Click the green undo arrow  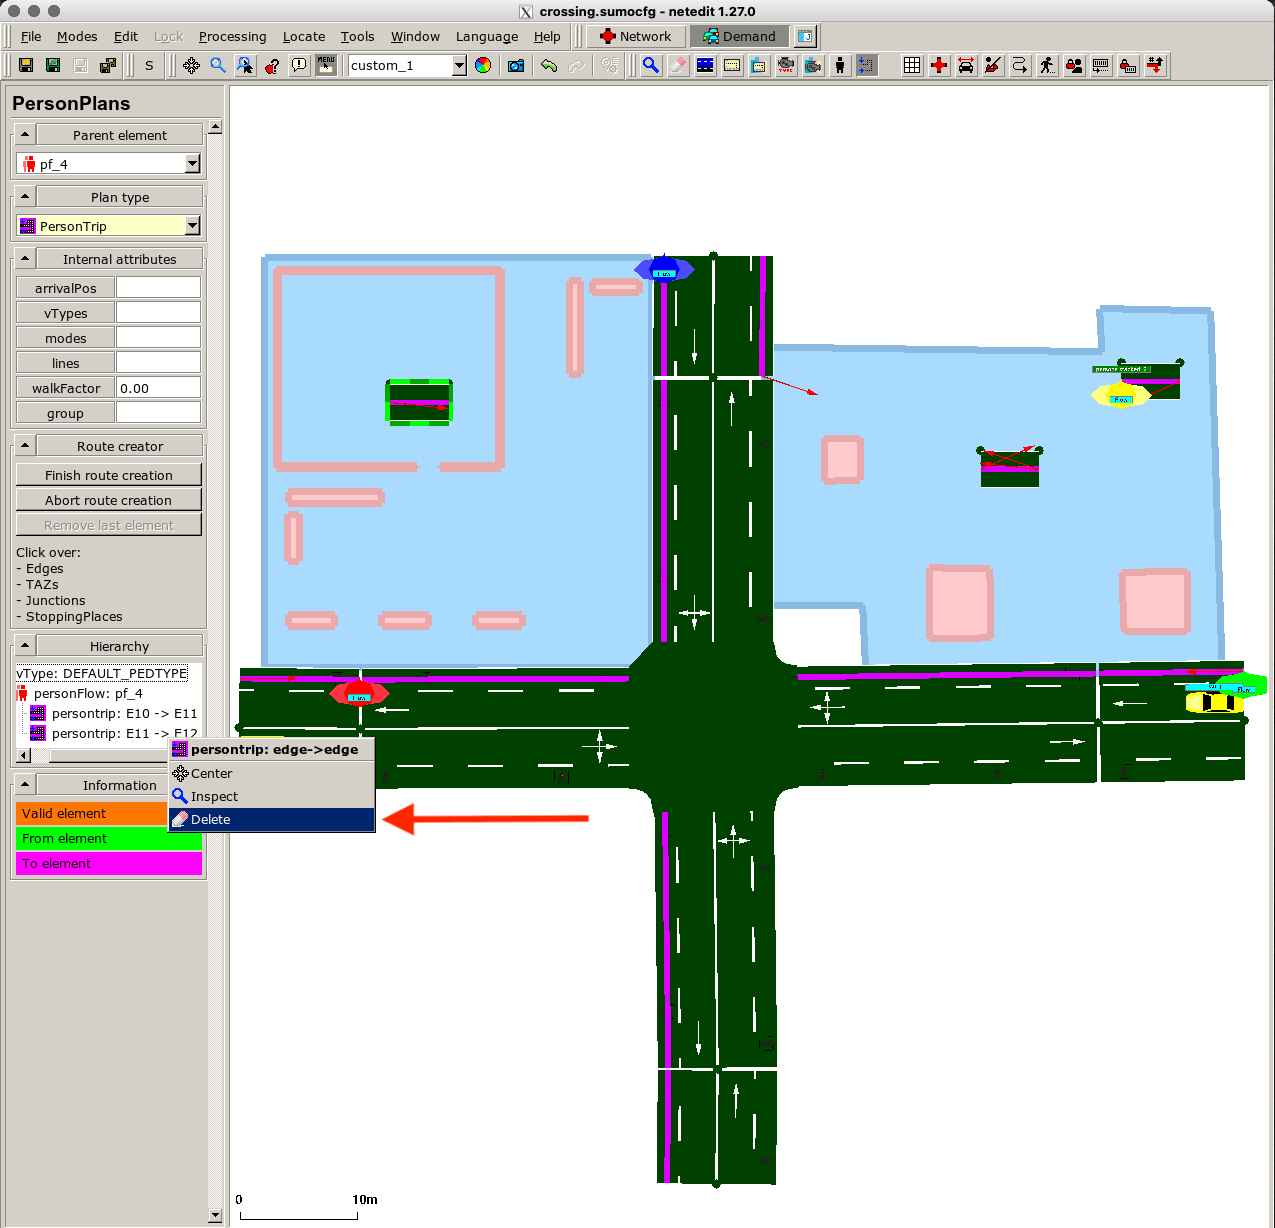[549, 65]
